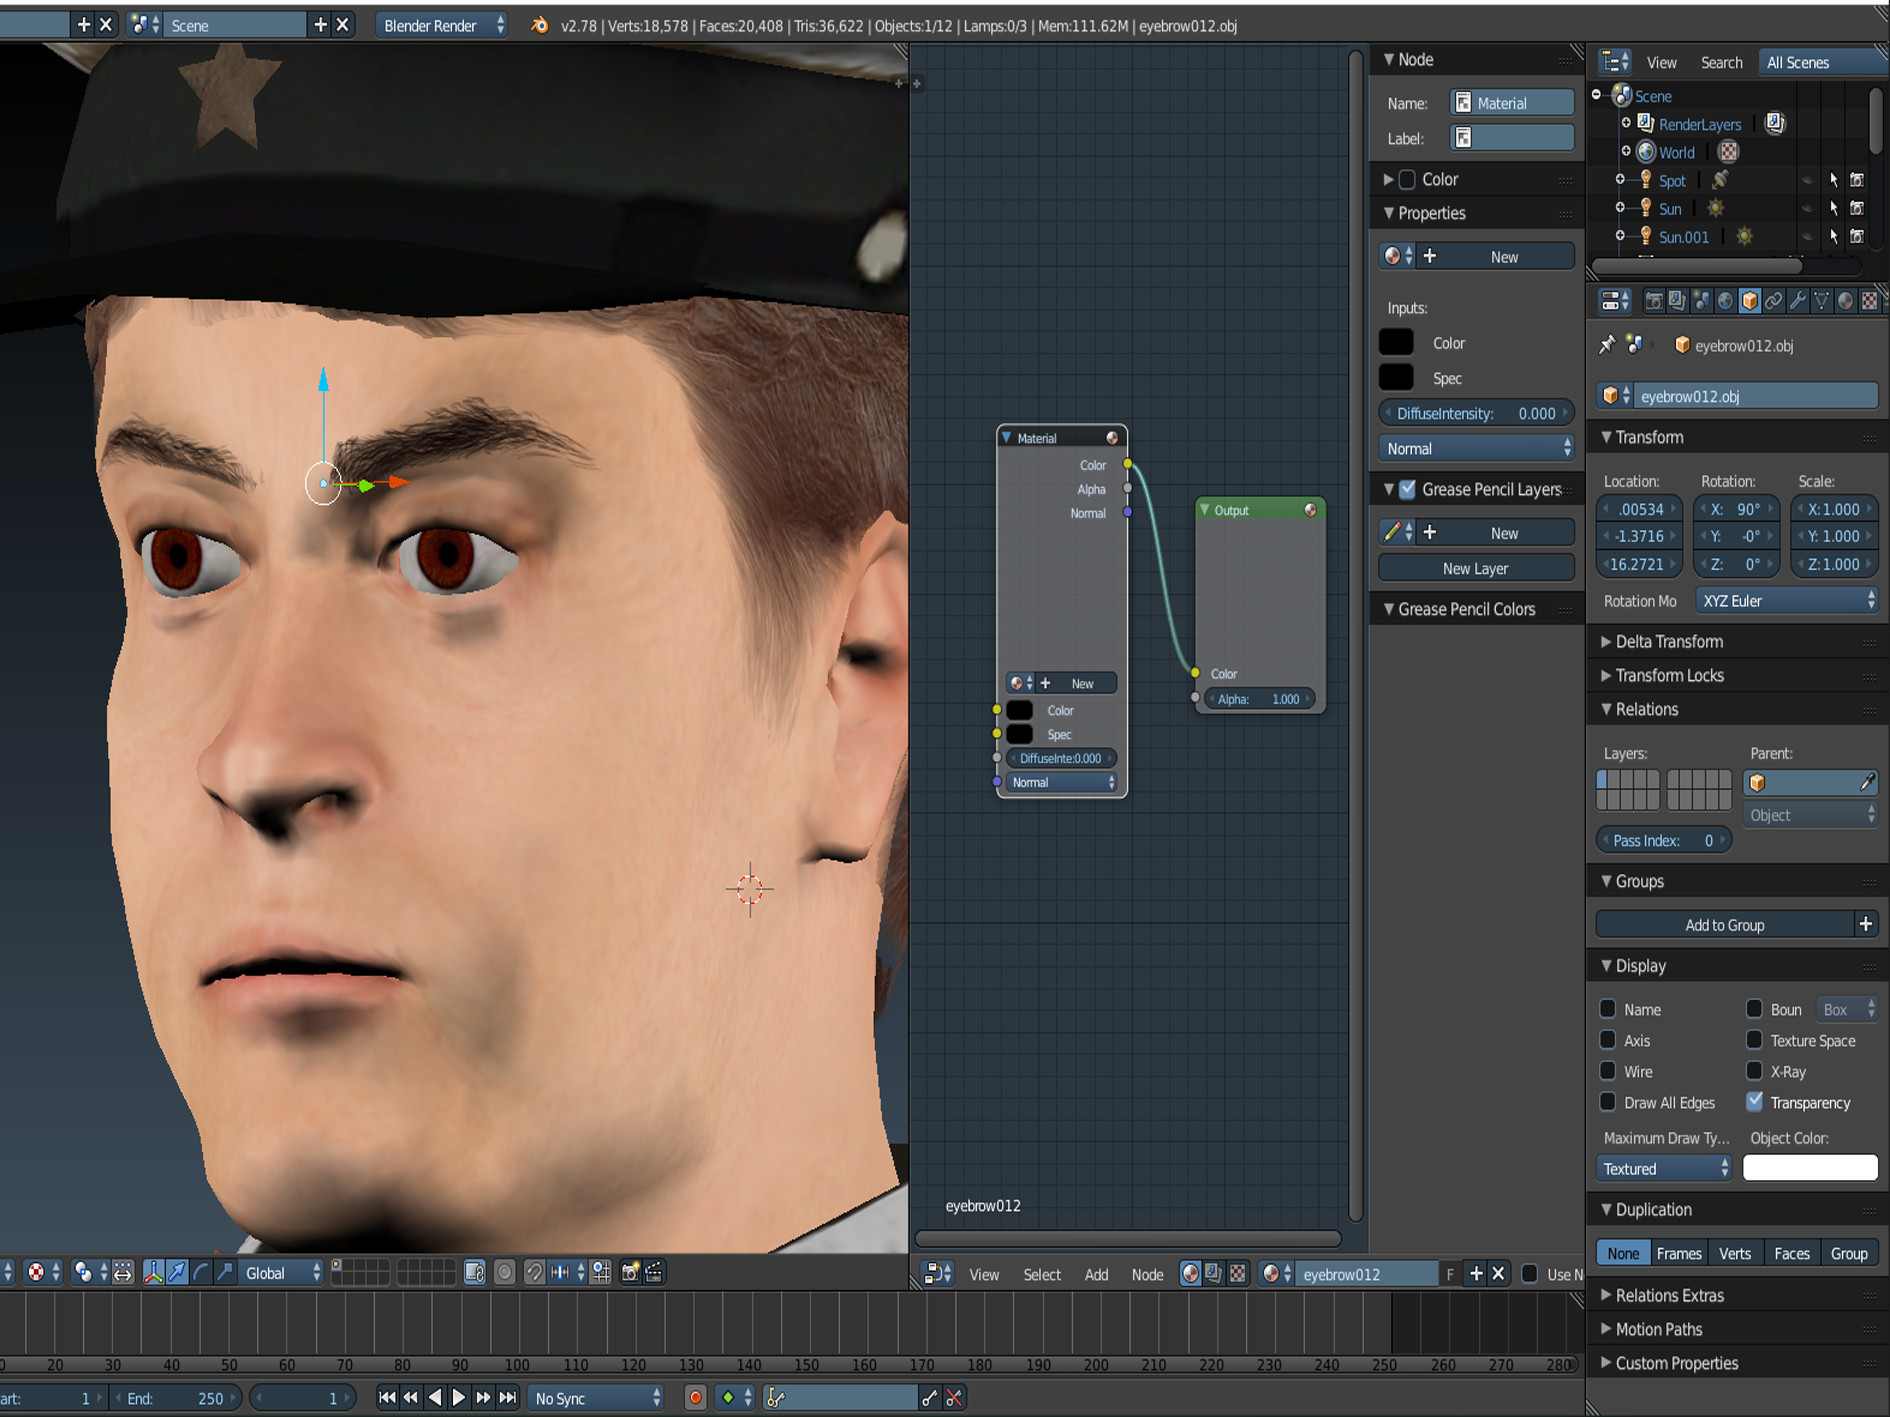Disable the Transparency checkbox
This screenshot has width=1890, height=1417.
pos(1754,1102)
